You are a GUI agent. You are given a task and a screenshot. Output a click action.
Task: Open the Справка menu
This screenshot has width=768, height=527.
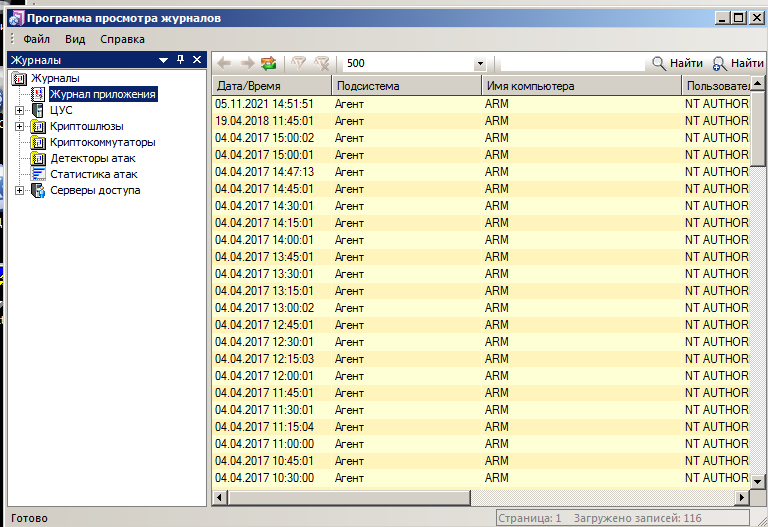tap(122, 39)
